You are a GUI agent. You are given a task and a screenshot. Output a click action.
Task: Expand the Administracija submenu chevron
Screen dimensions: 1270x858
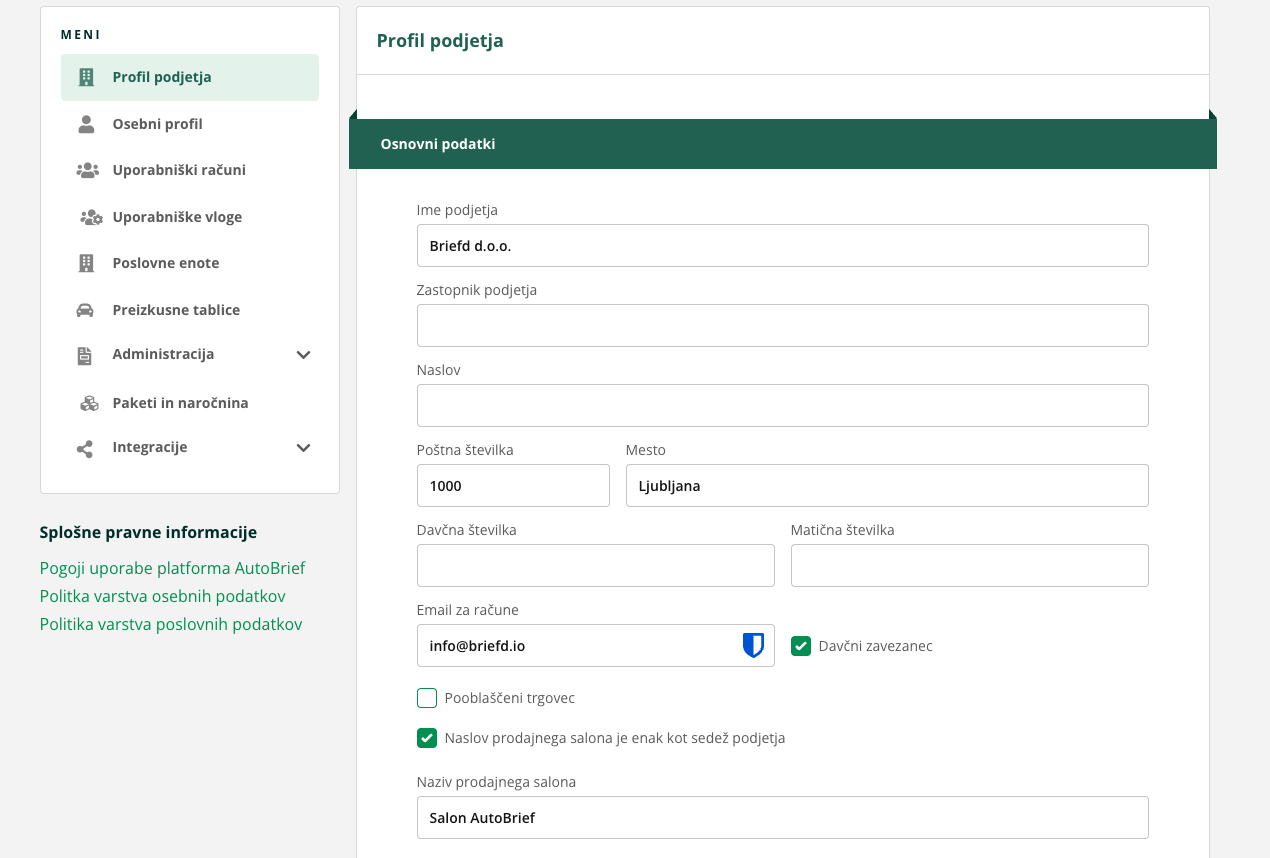click(304, 355)
